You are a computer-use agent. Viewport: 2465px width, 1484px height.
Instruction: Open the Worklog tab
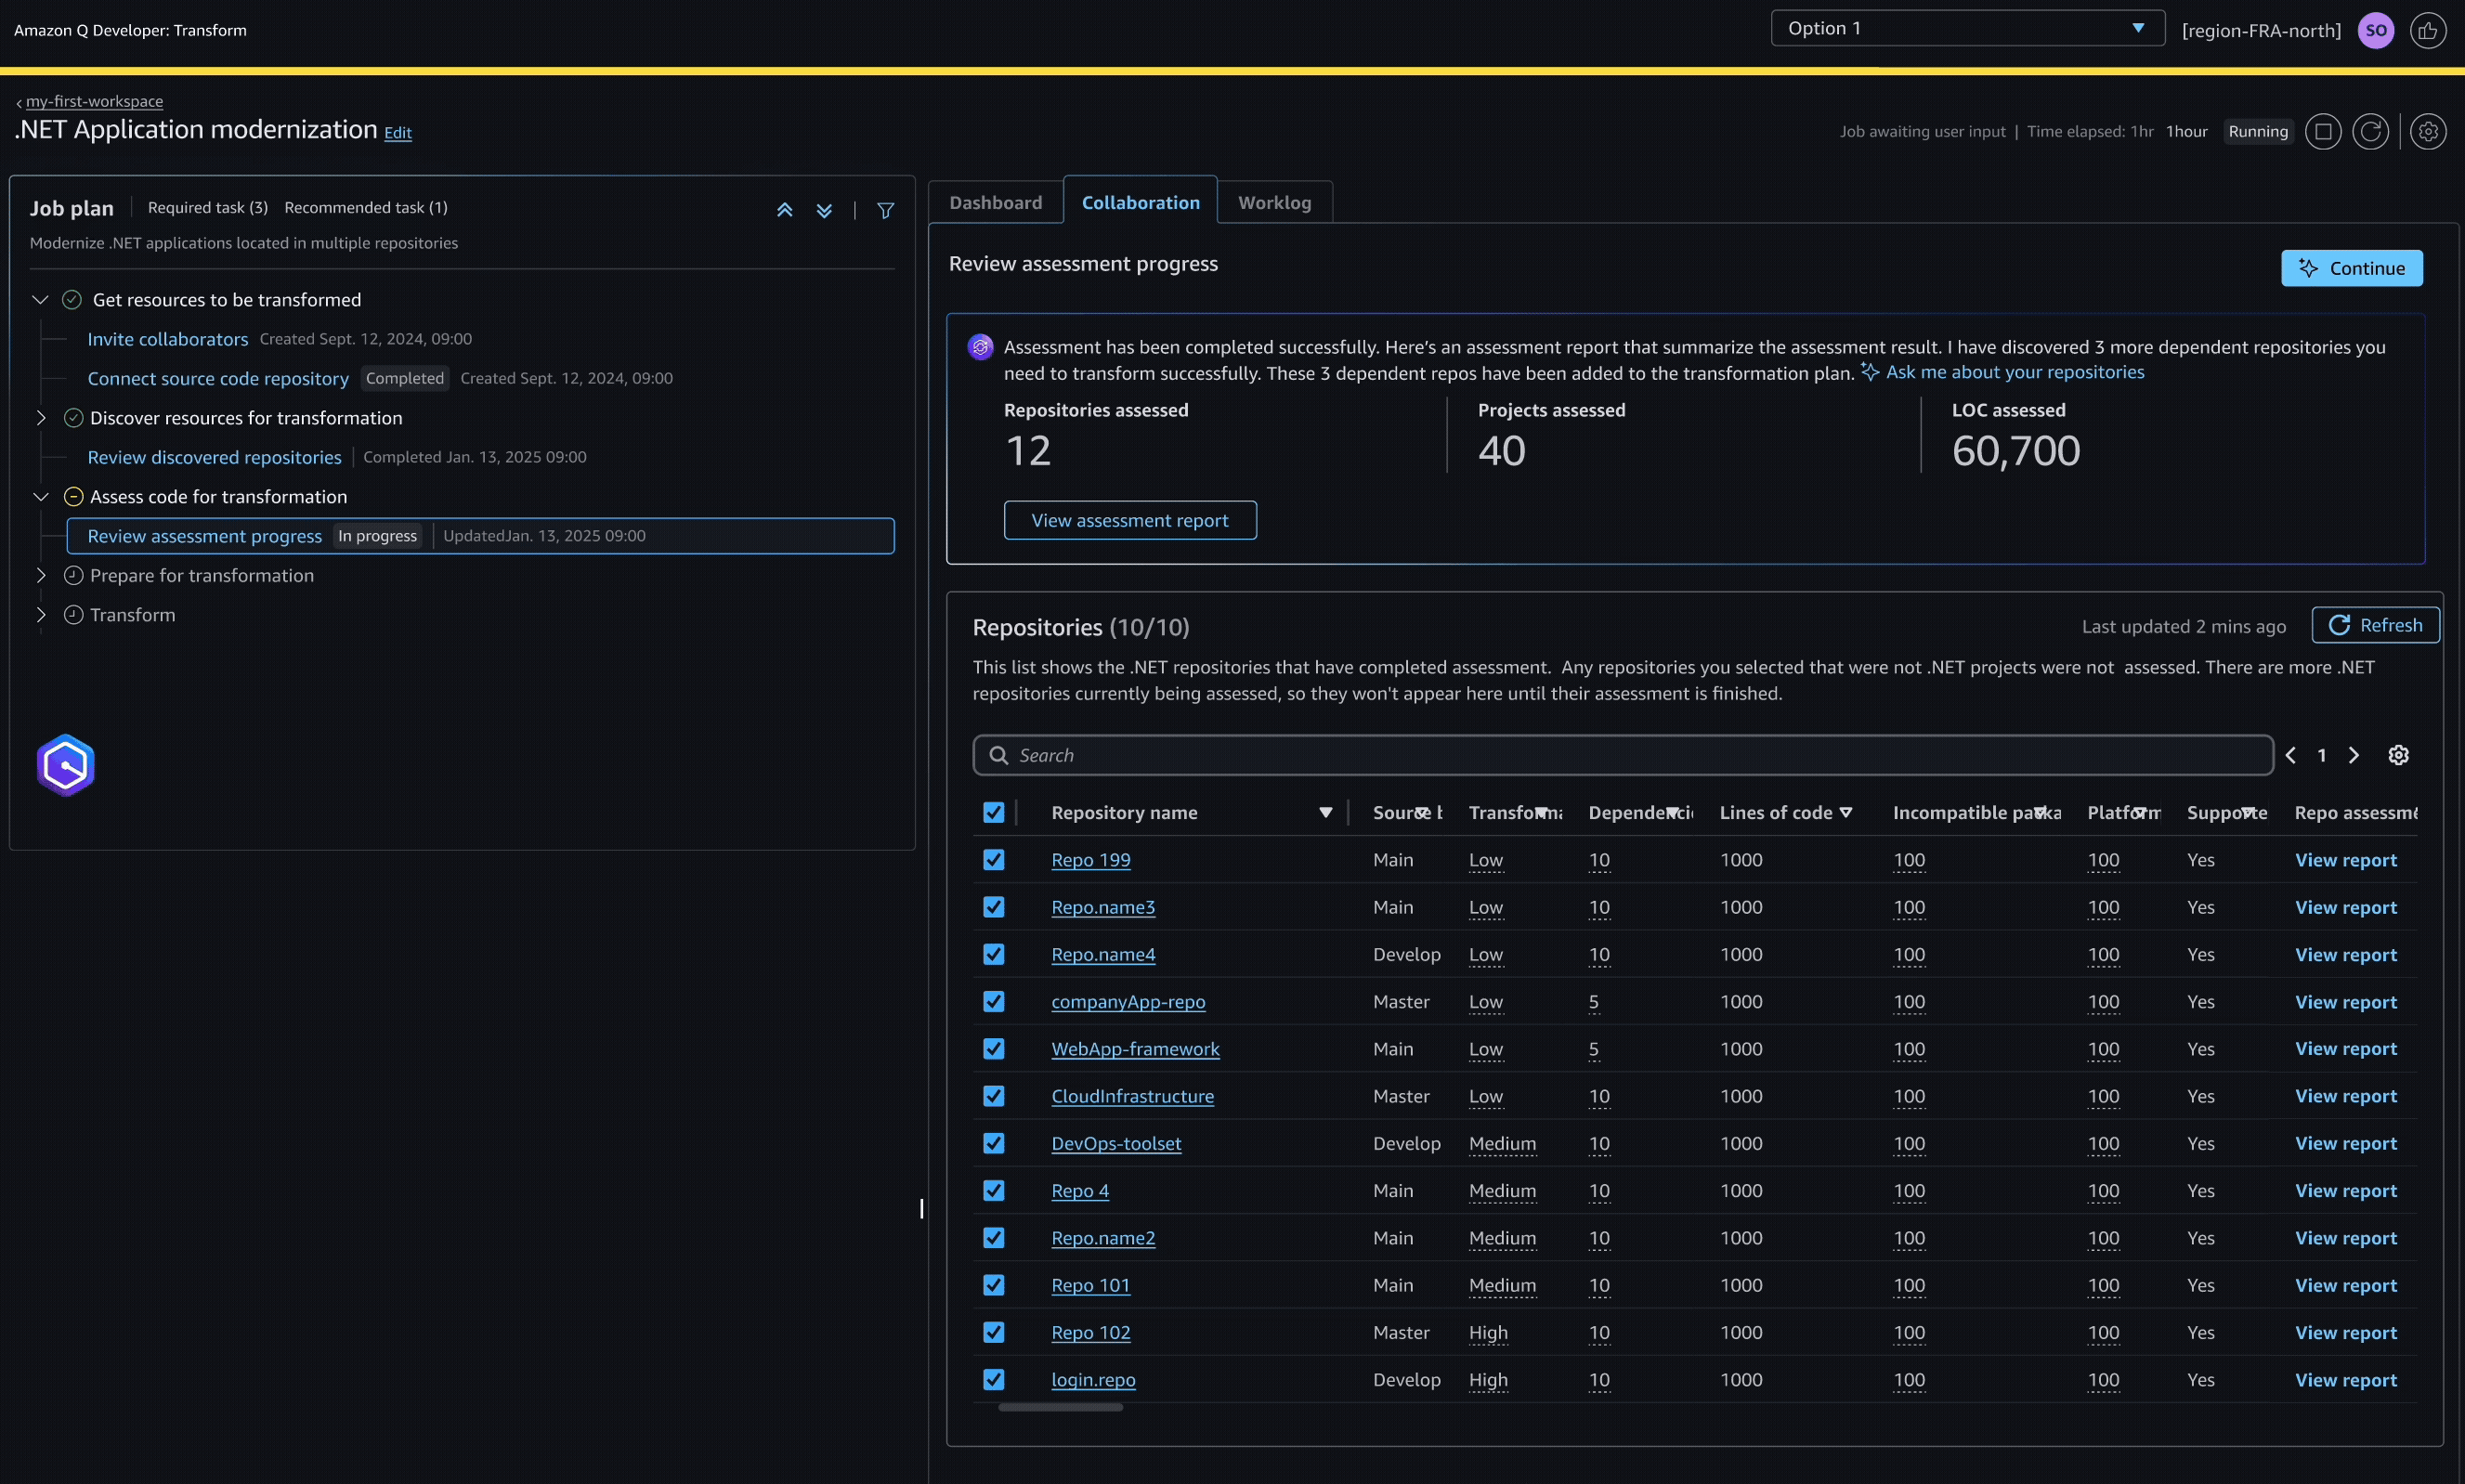(x=1274, y=201)
